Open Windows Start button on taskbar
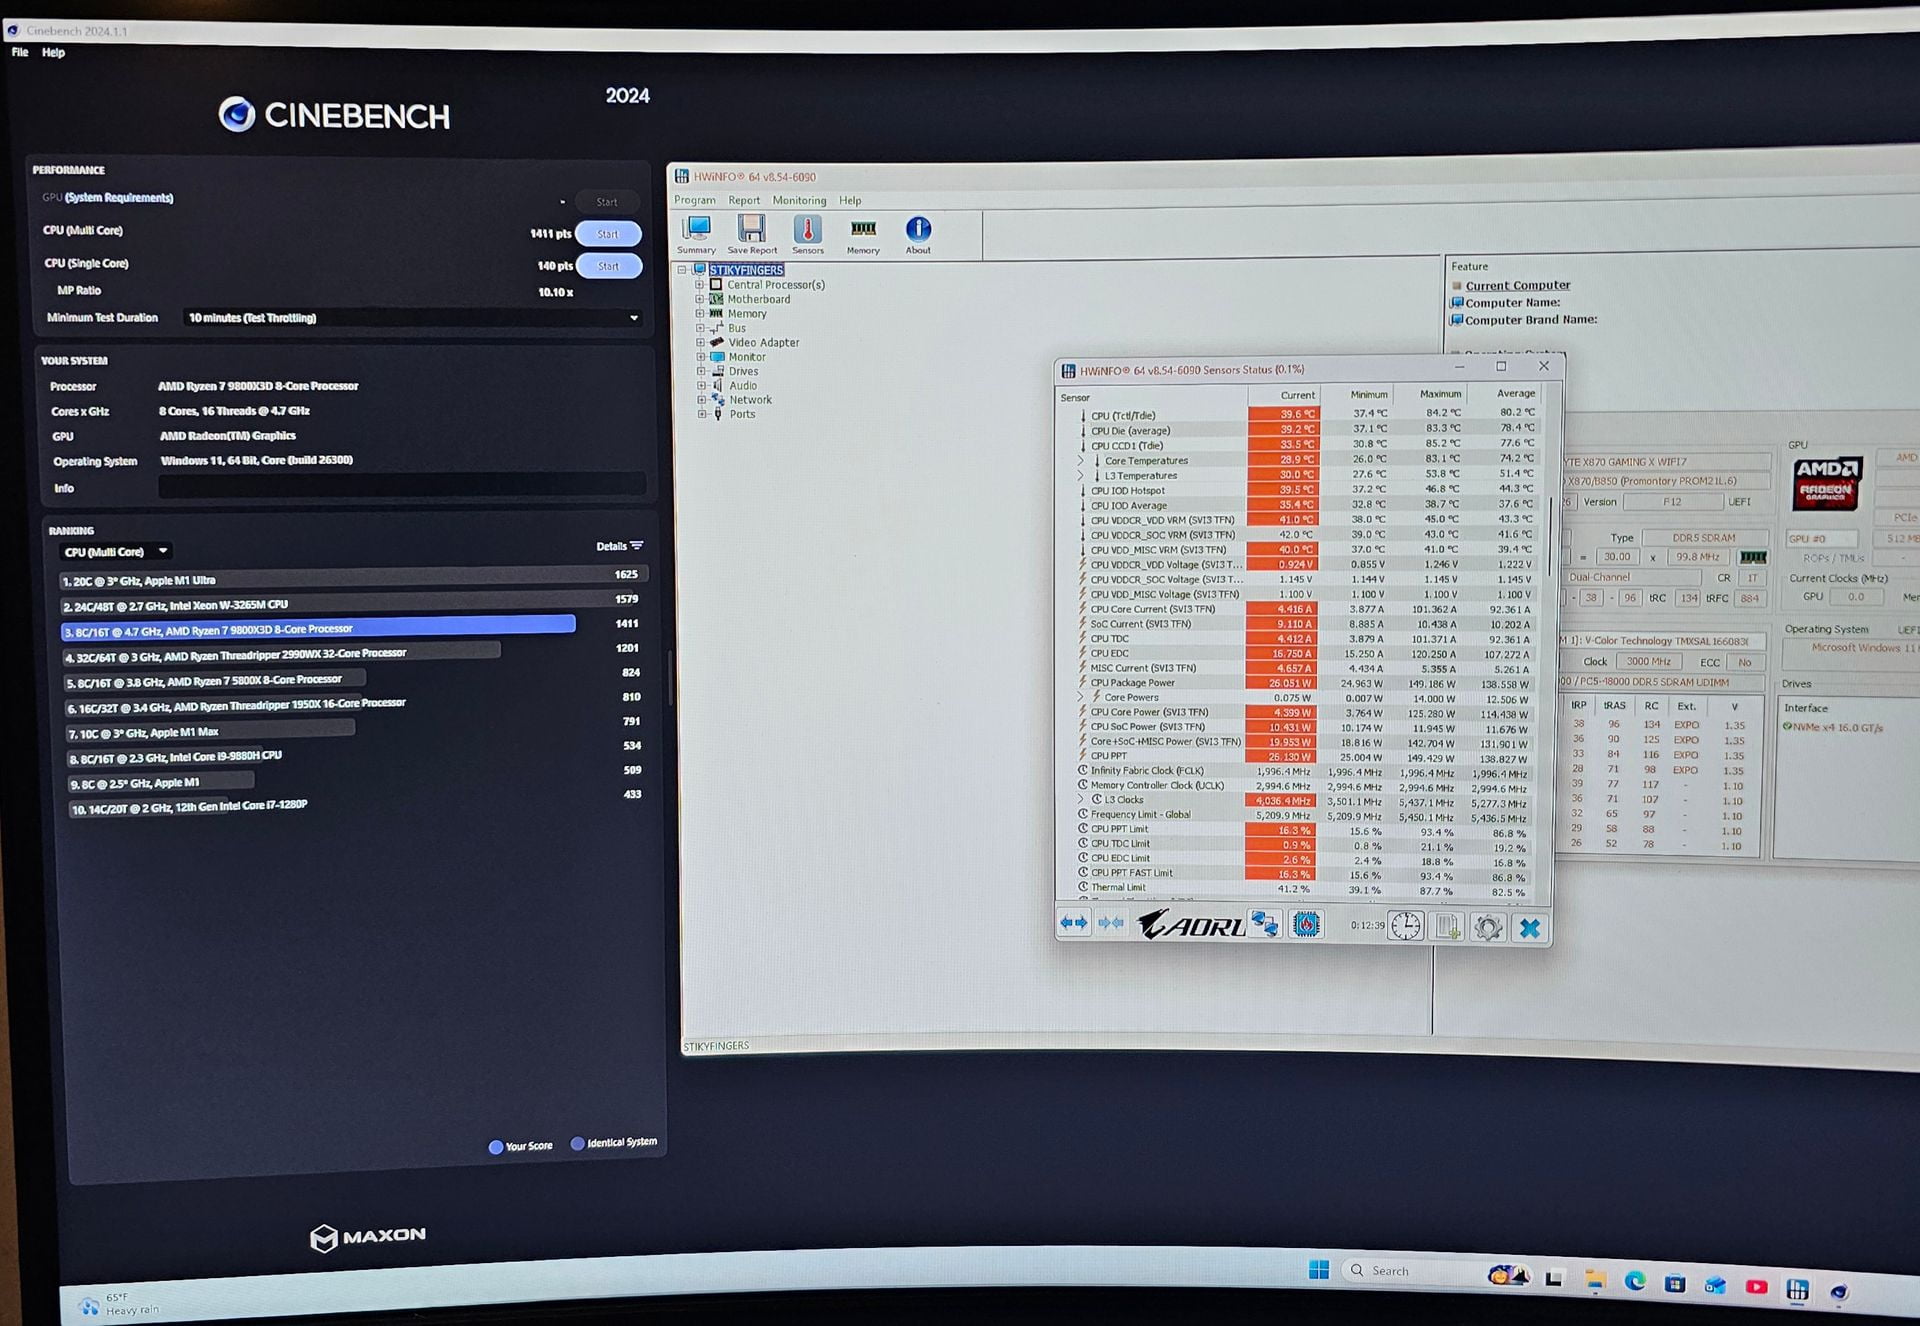This screenshot has height=1326, width=1920. (1319, 1269)
